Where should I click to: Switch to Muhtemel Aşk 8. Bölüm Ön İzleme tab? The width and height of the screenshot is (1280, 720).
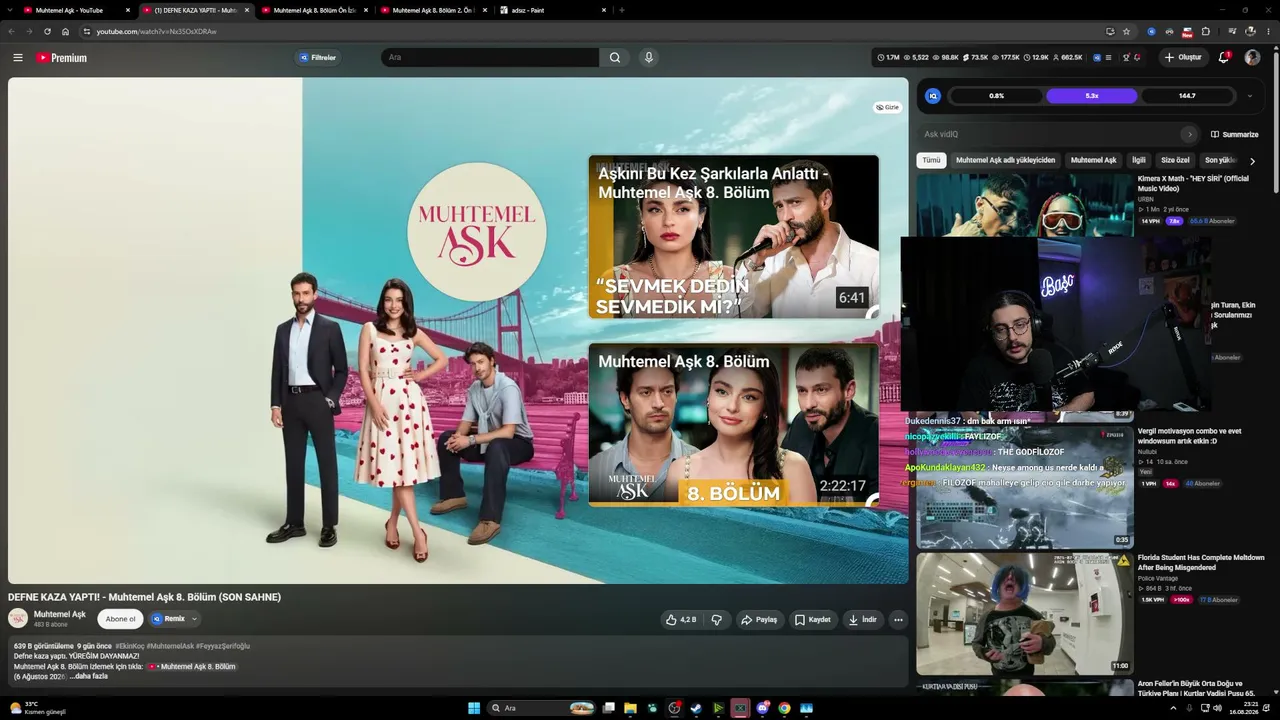(315, 10)
